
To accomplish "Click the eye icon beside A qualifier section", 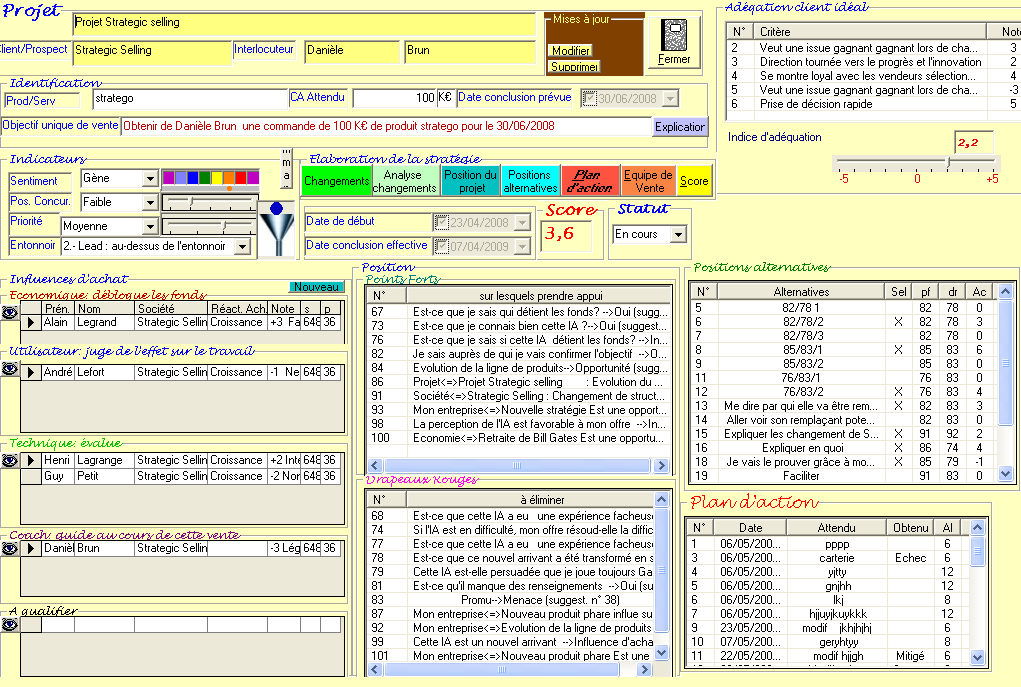I will click(x=10, y=625).
